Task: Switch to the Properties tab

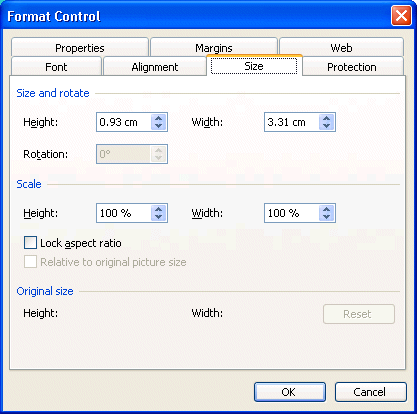Action: (x=80, y=47)
